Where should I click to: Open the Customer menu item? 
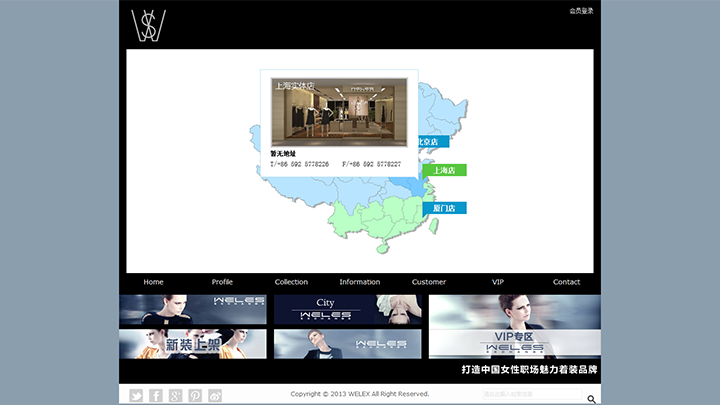(x=429, y=282)
